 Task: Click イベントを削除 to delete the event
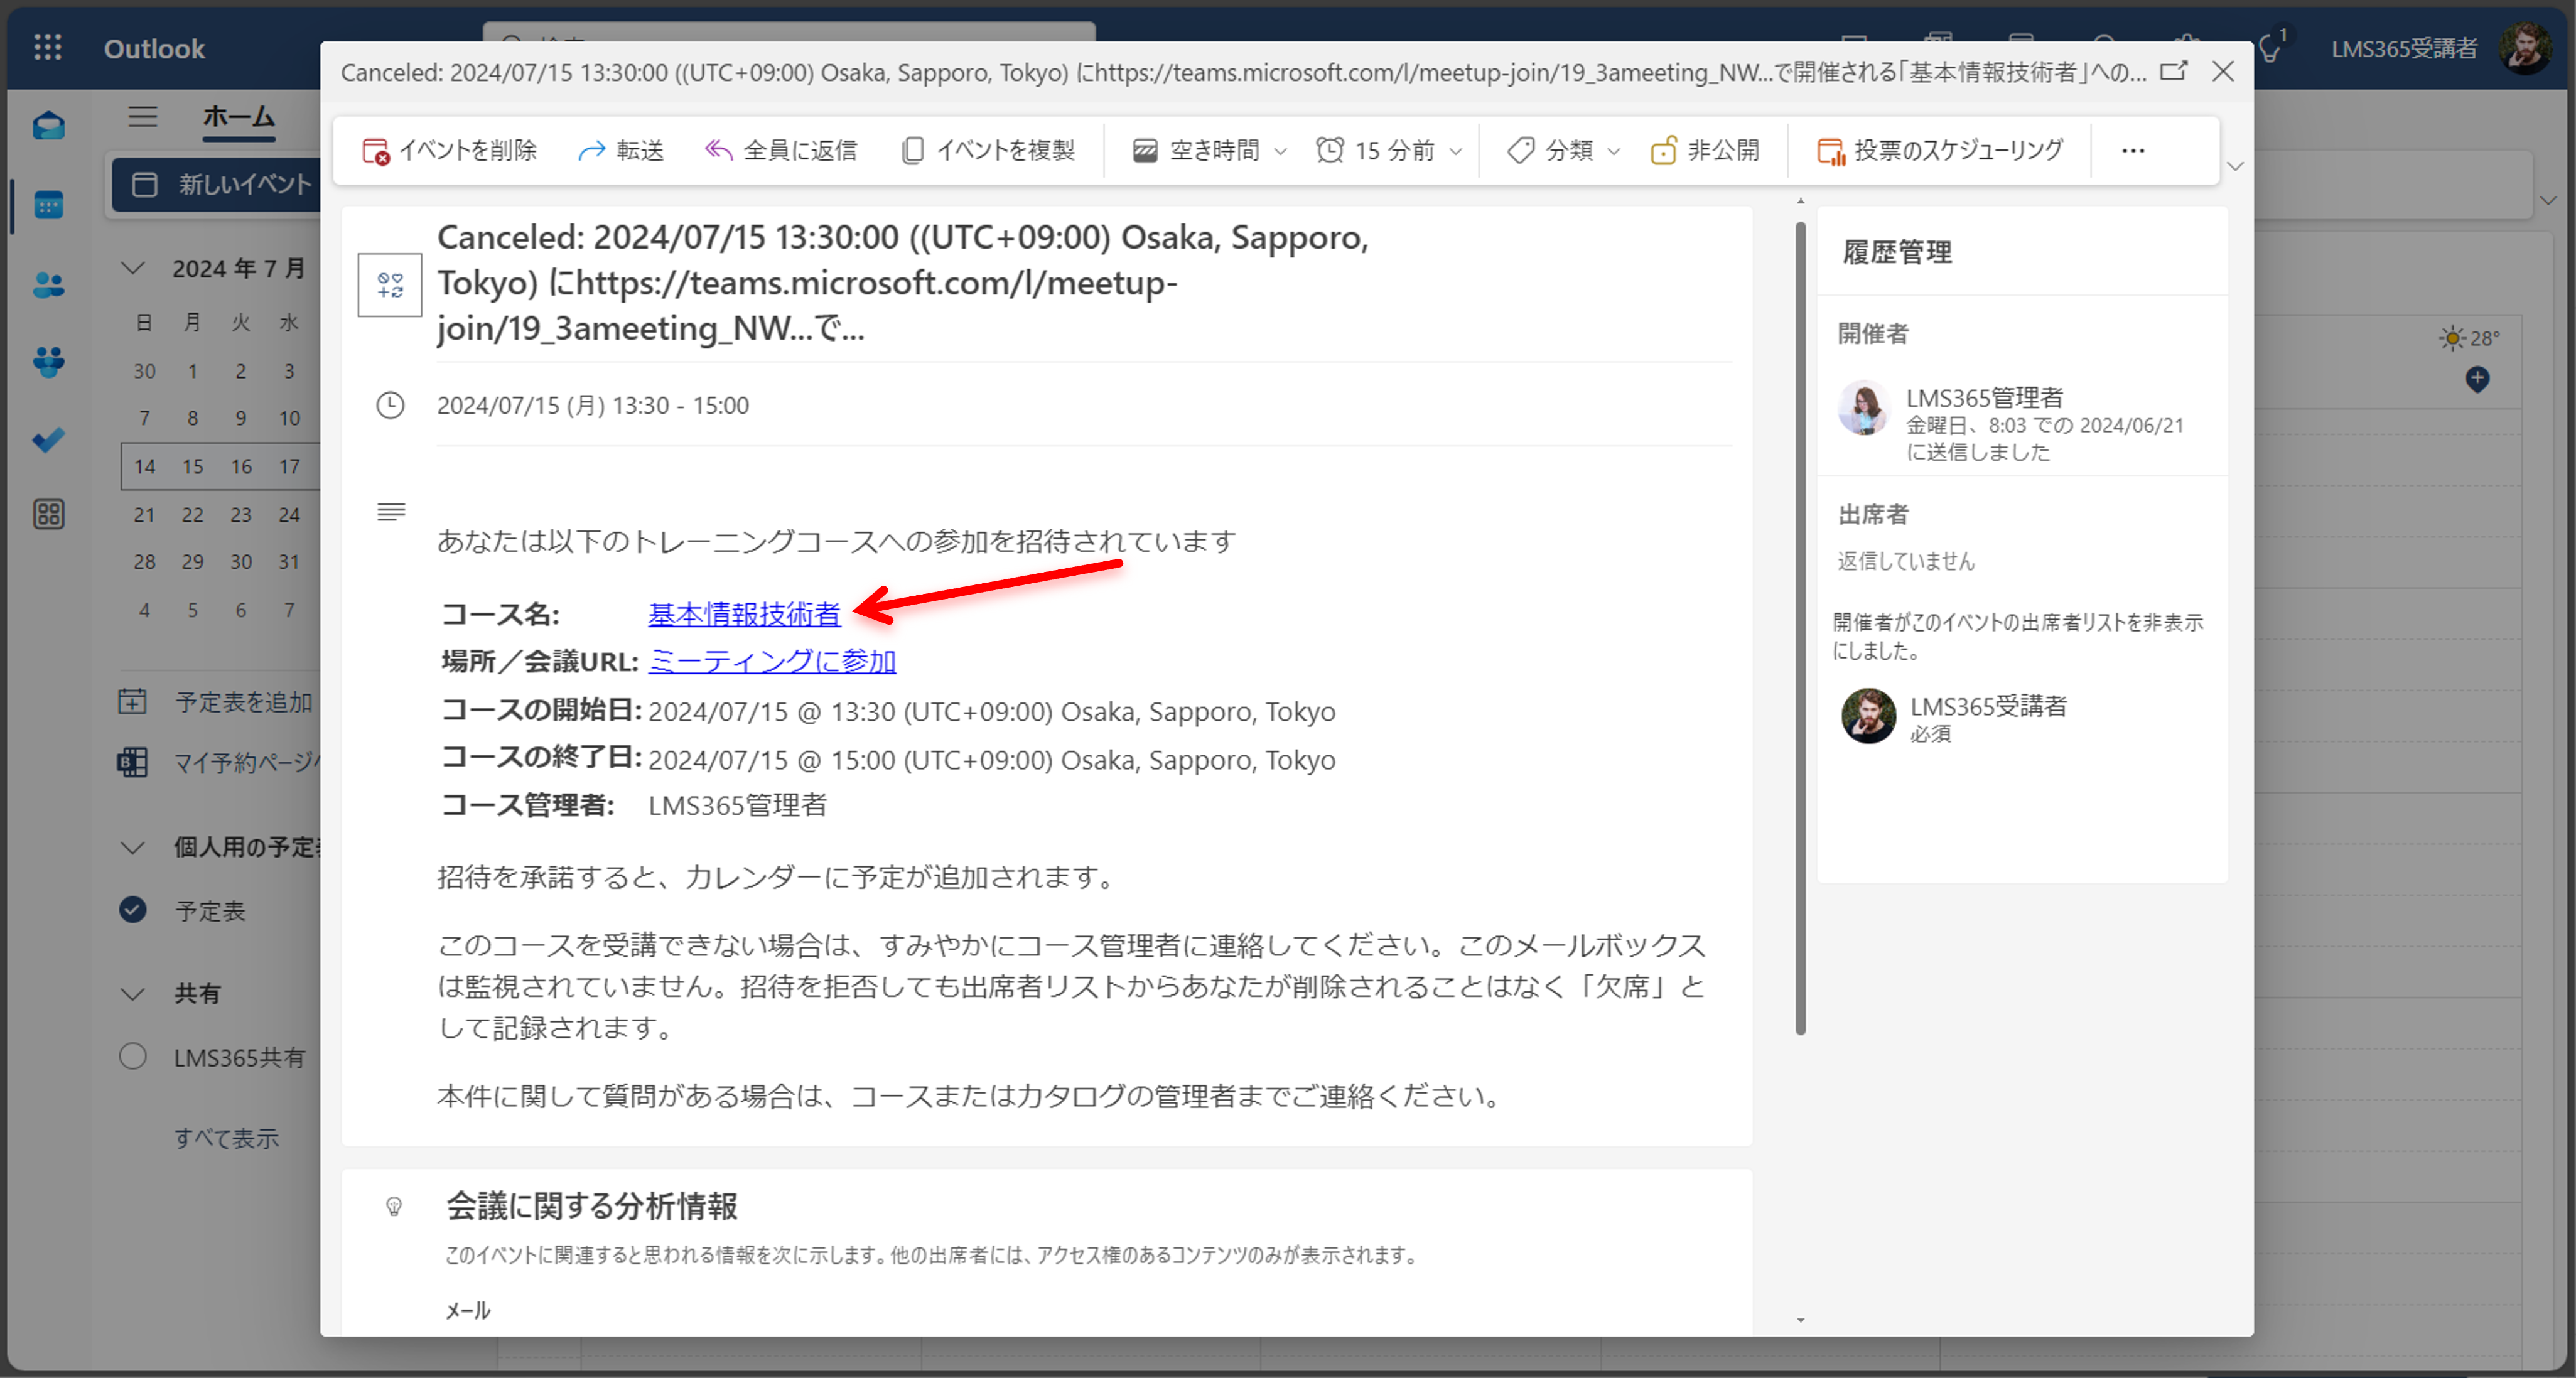(449, 150)
